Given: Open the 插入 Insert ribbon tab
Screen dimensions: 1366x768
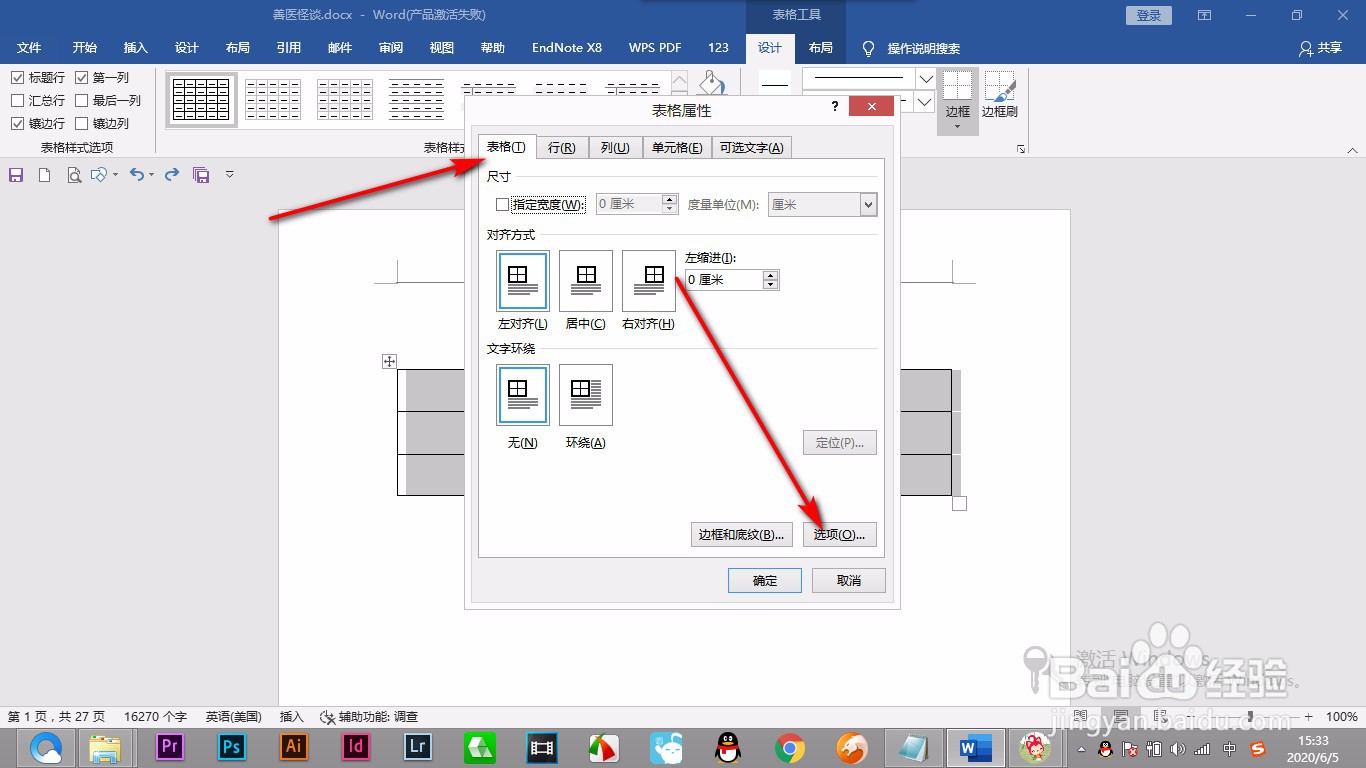Looking at the screenshot, I should (x=135, y=48).
